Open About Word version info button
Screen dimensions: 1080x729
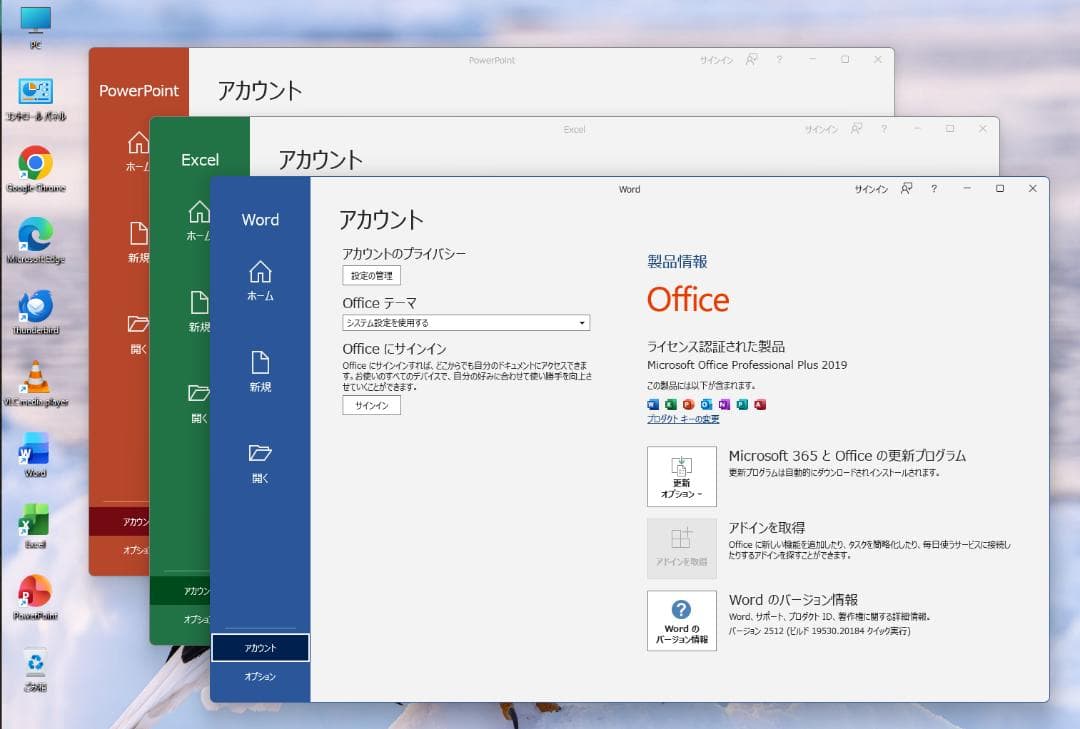coord(681,621)
